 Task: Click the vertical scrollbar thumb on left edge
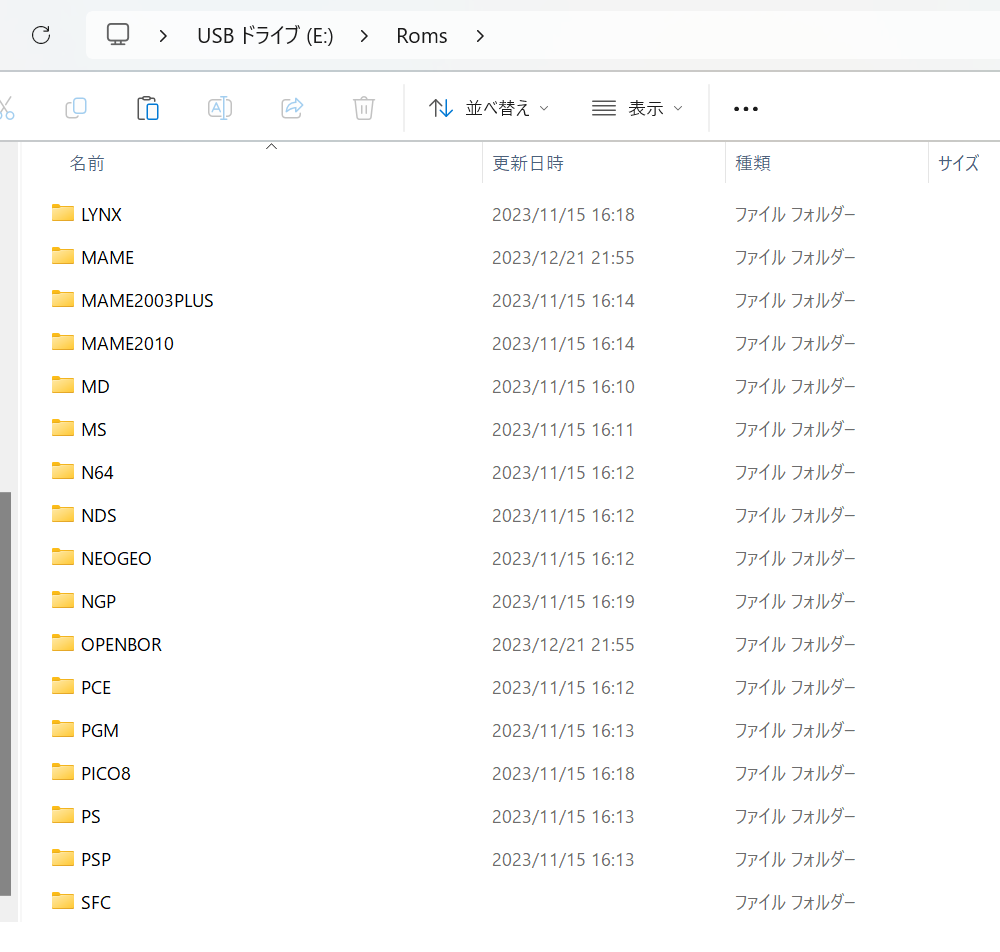tap(5, 694)
